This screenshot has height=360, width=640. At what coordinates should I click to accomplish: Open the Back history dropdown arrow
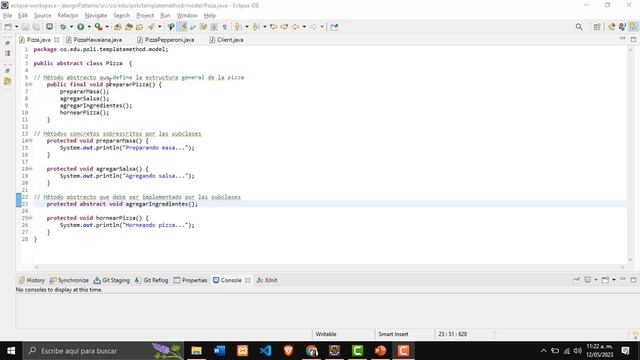(304, 27)
